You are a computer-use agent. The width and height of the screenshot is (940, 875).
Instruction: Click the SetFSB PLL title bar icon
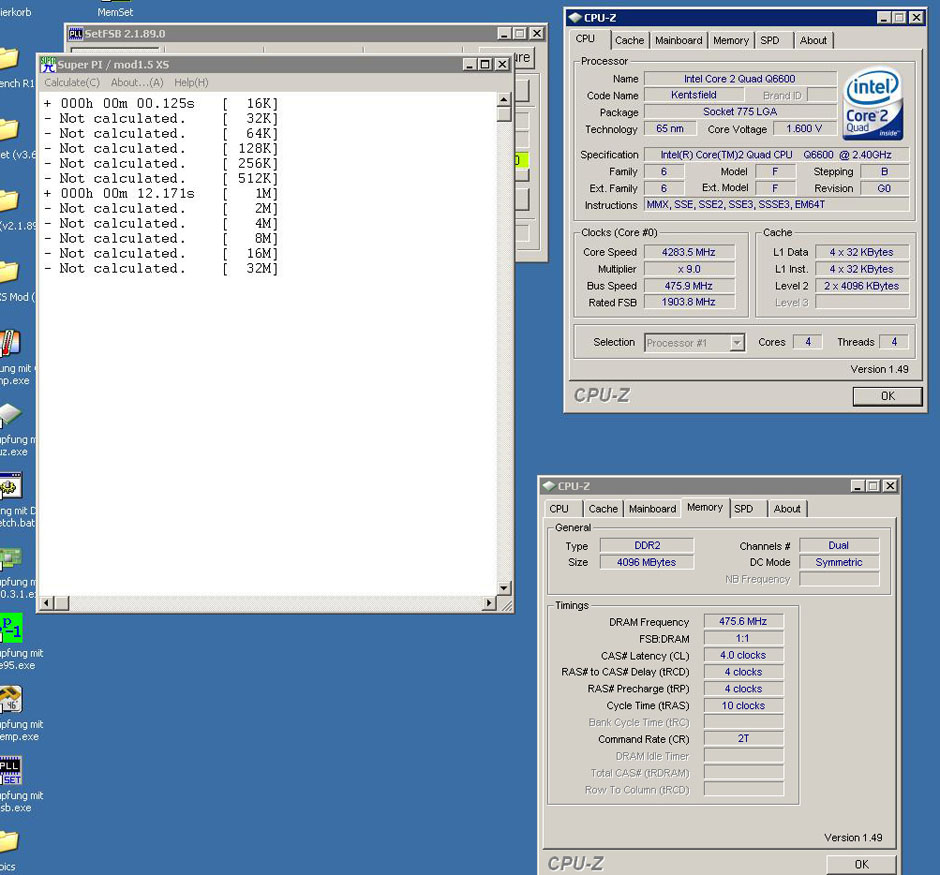76,34
